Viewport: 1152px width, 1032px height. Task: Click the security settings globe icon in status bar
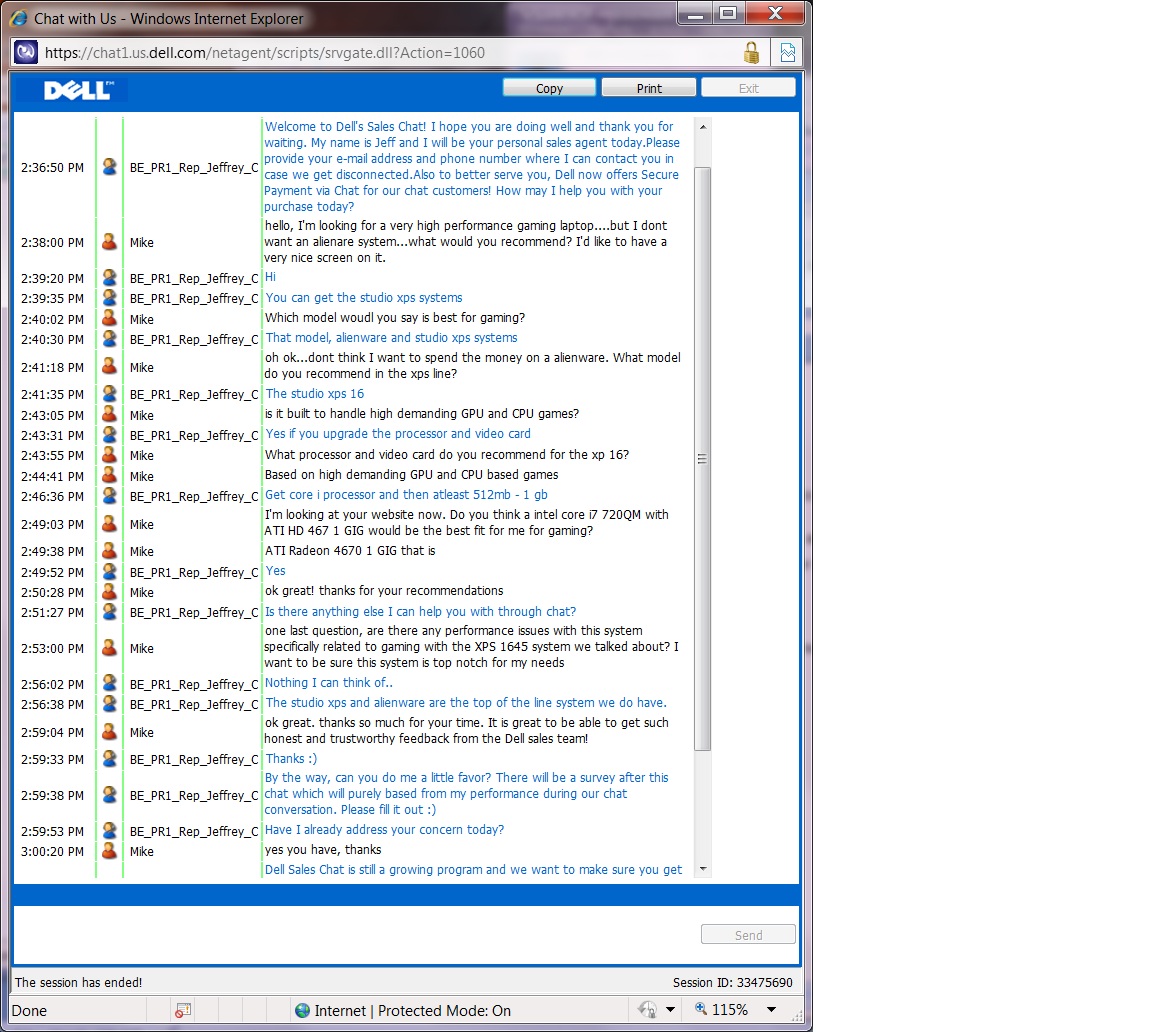click(x=647, y=1010)
